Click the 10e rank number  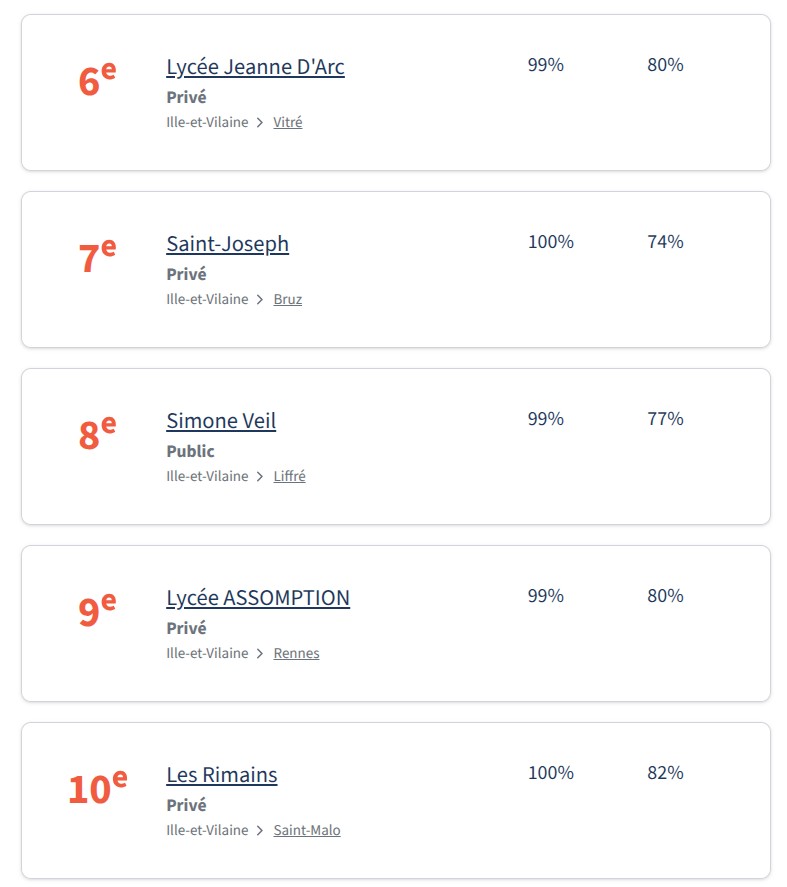pyautogui.click(x=97, y=788)
